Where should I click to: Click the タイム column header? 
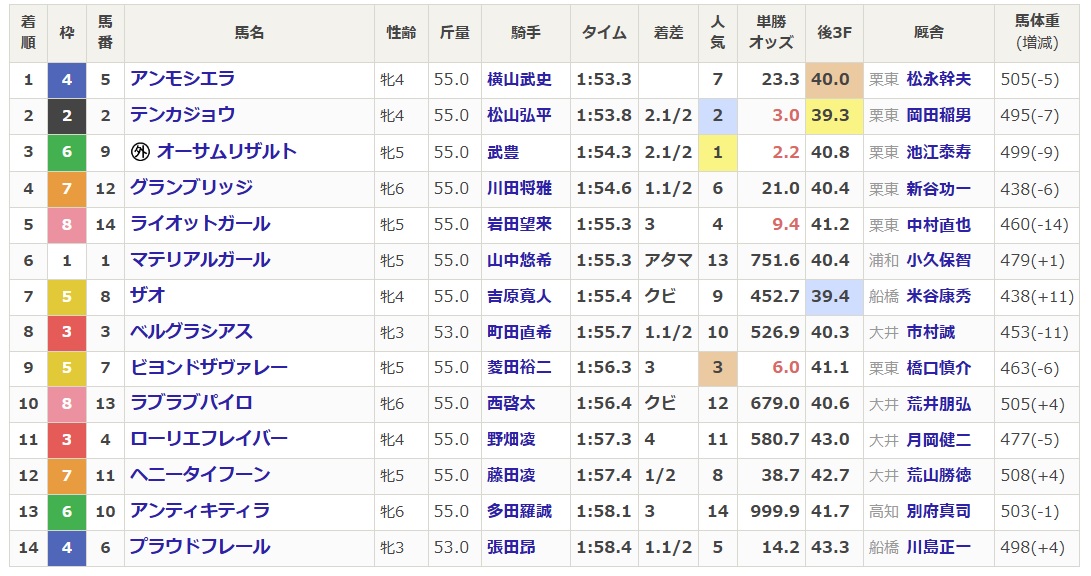604,33
